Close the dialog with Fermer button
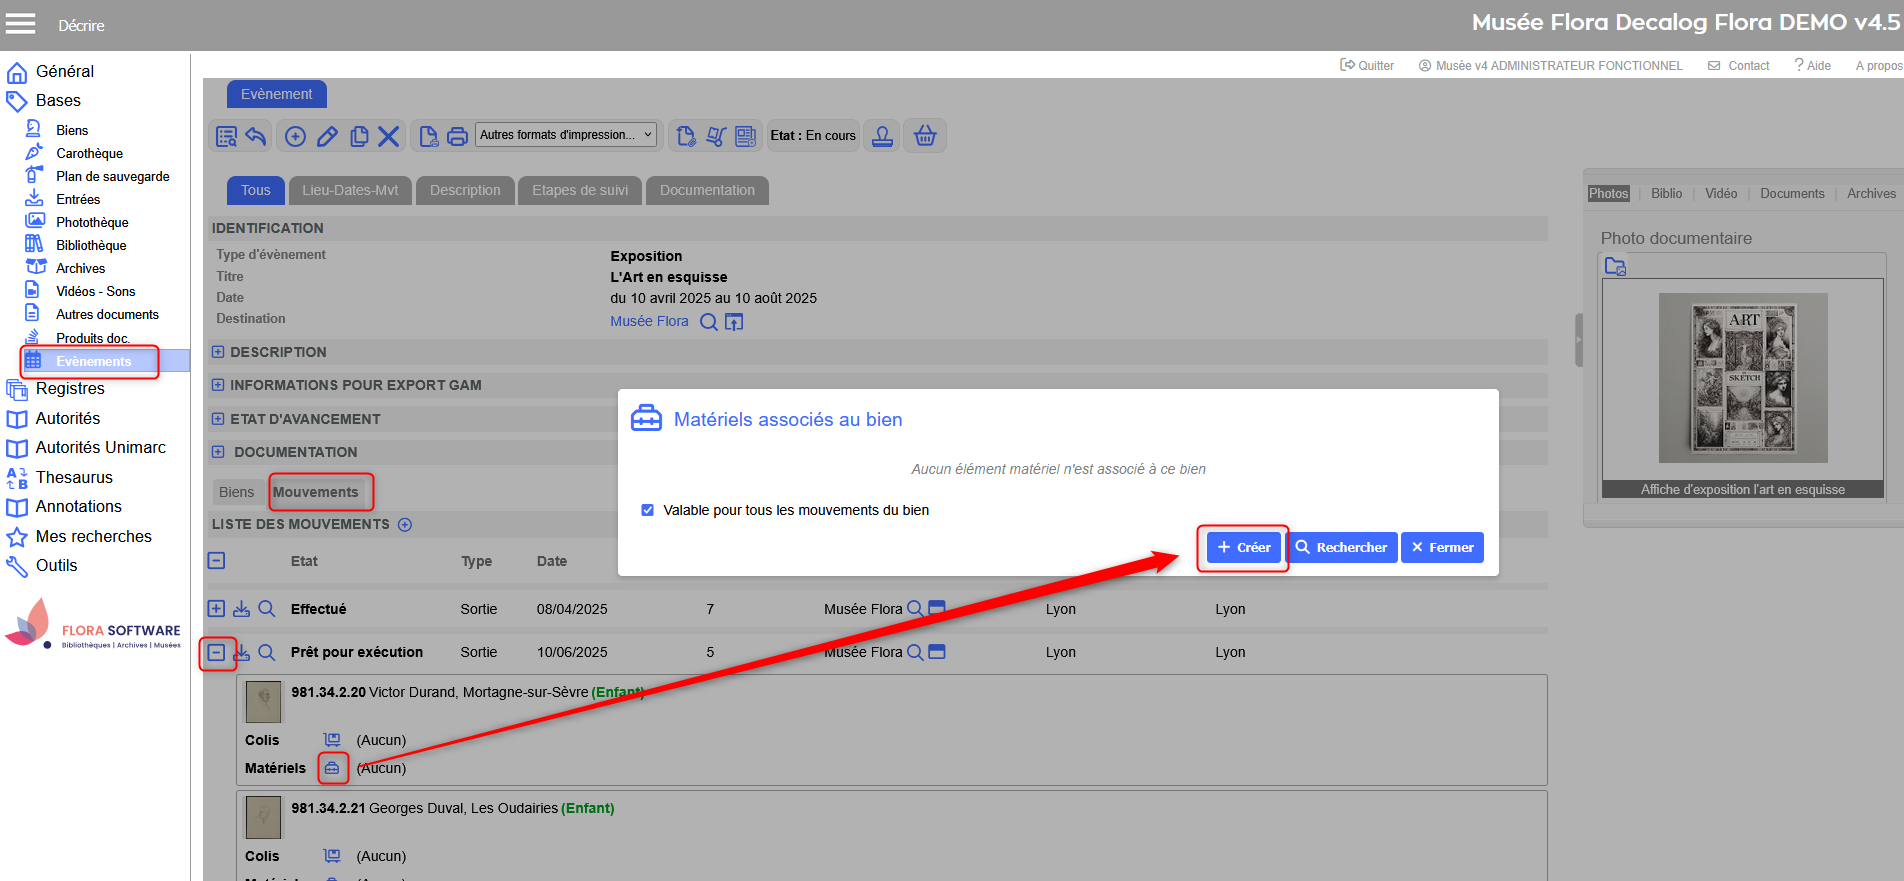 pos(1442,547)
